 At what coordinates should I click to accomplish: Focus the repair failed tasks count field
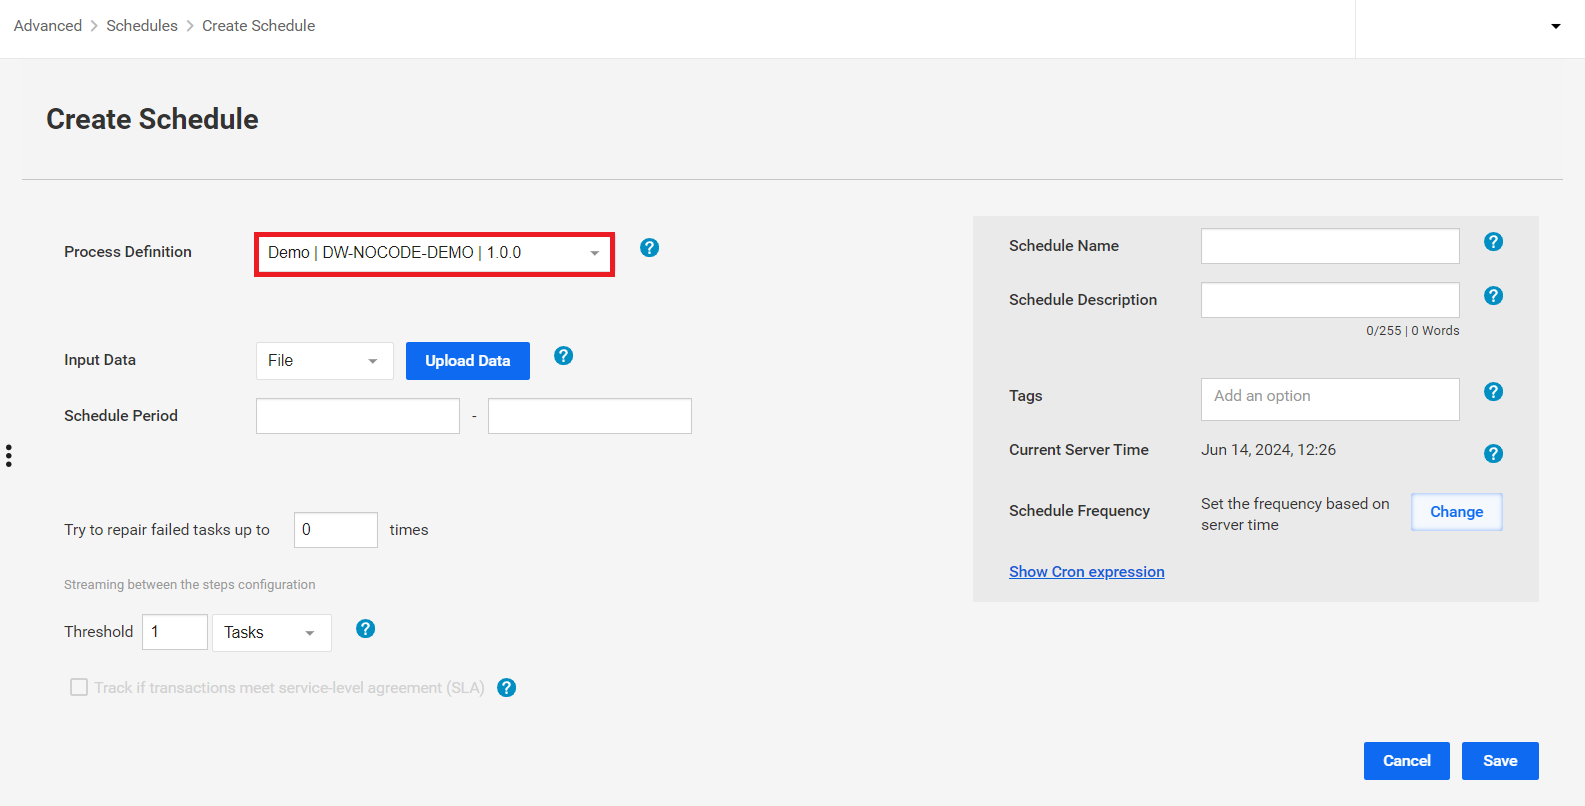(x=335, y=530)
